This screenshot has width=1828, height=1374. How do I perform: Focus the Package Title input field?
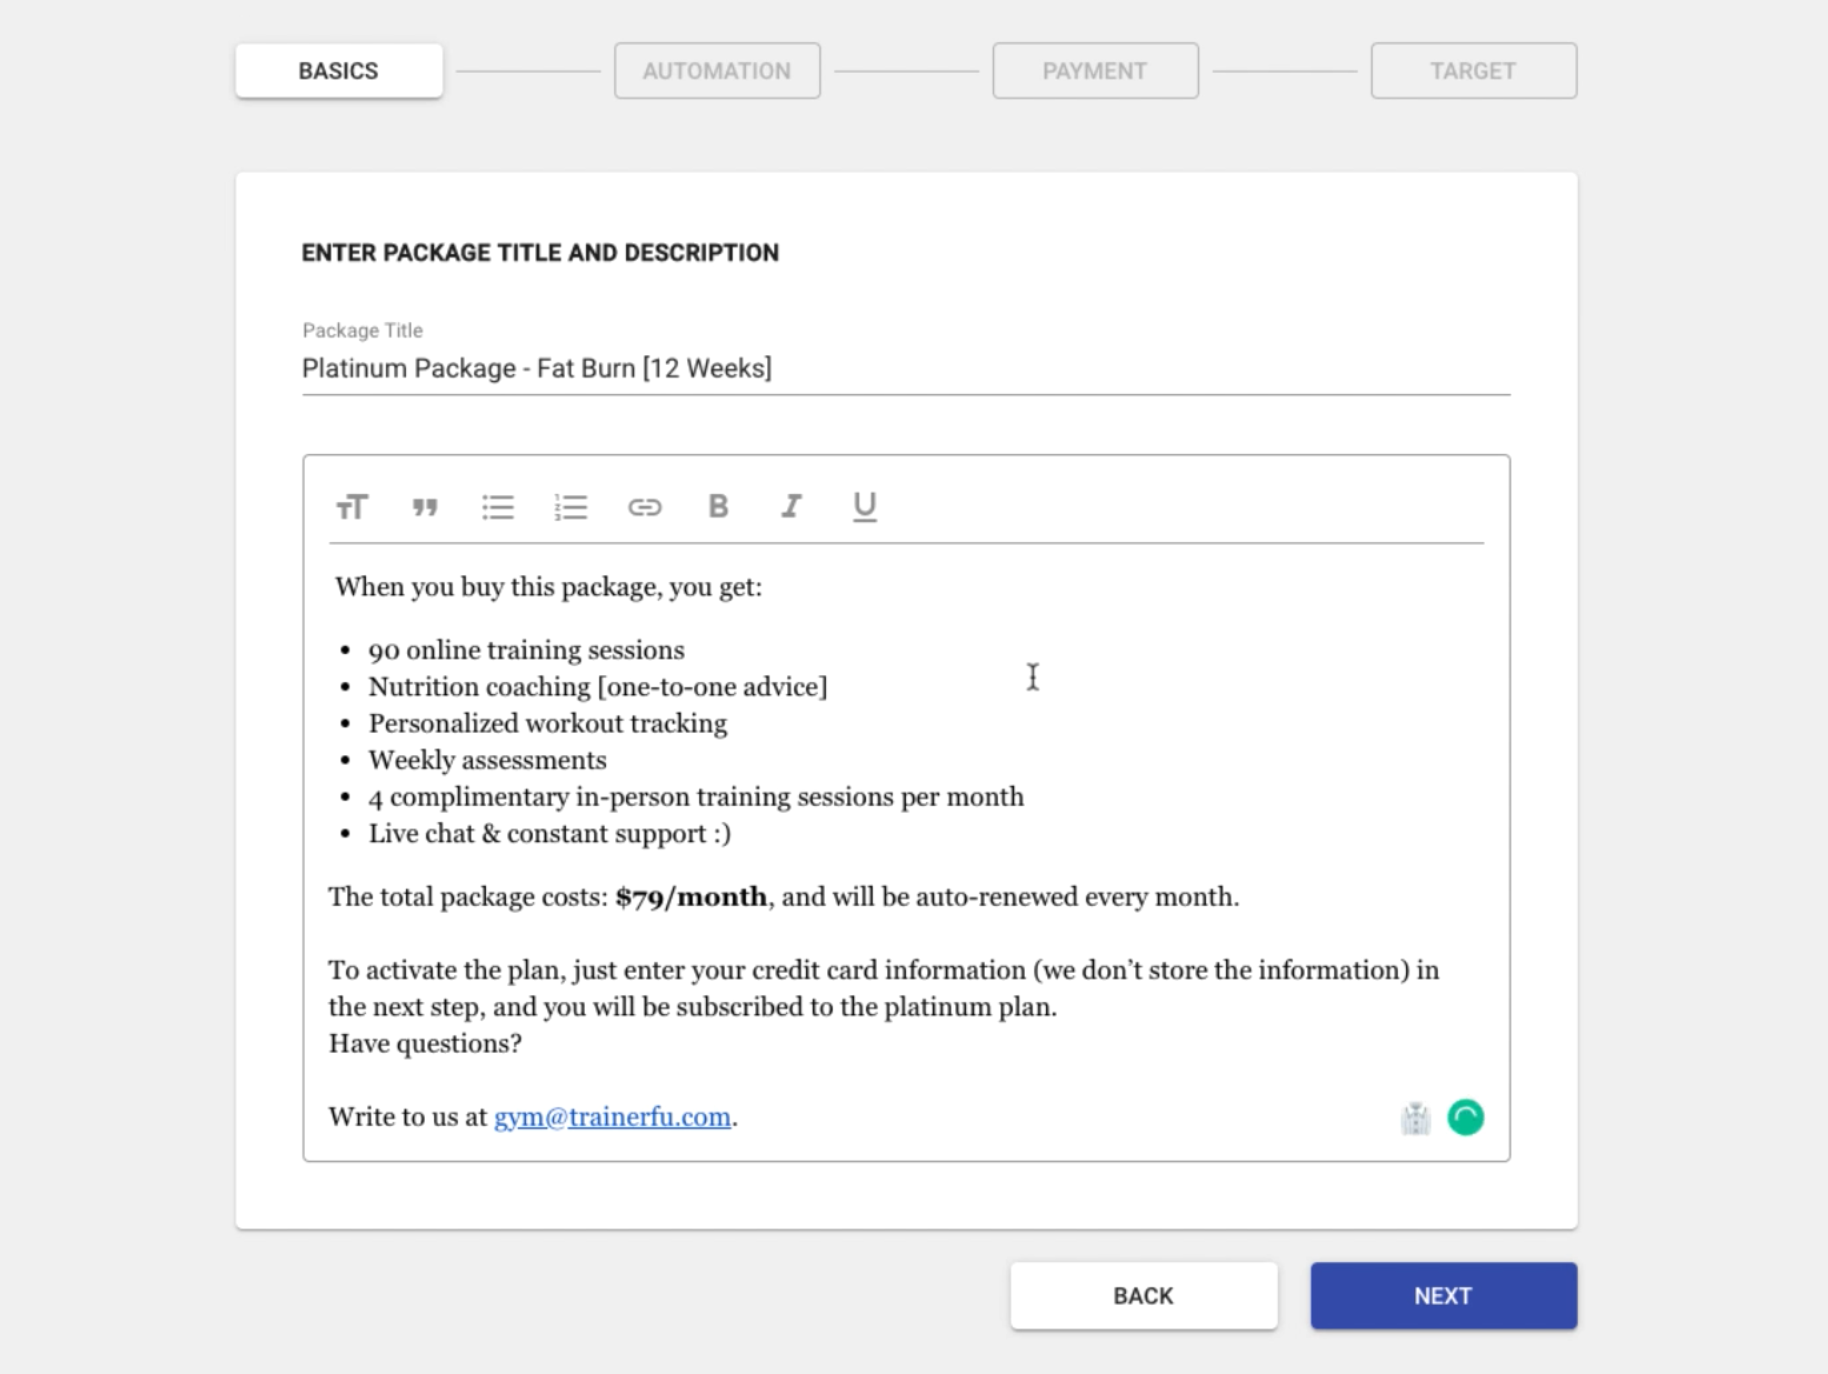pos(905,369)
